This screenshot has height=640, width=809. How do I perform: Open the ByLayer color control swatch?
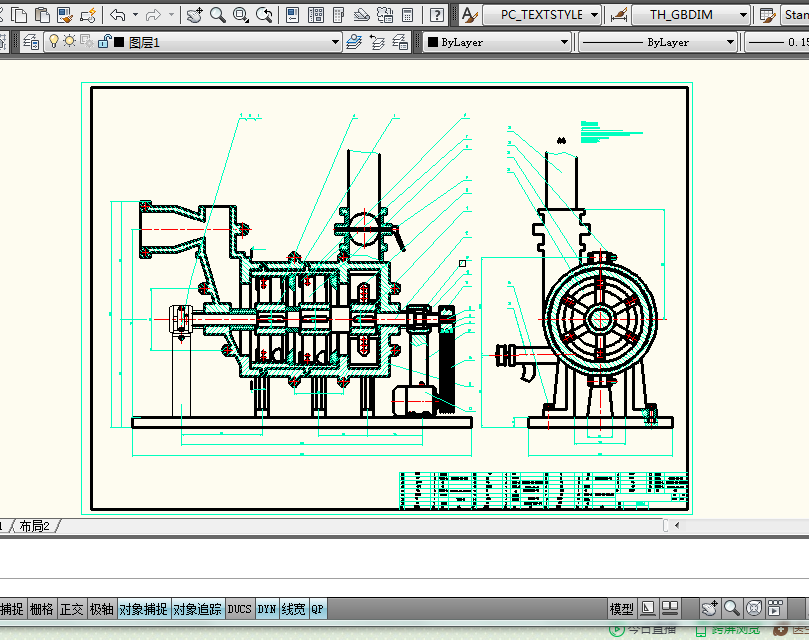[432, 42]
